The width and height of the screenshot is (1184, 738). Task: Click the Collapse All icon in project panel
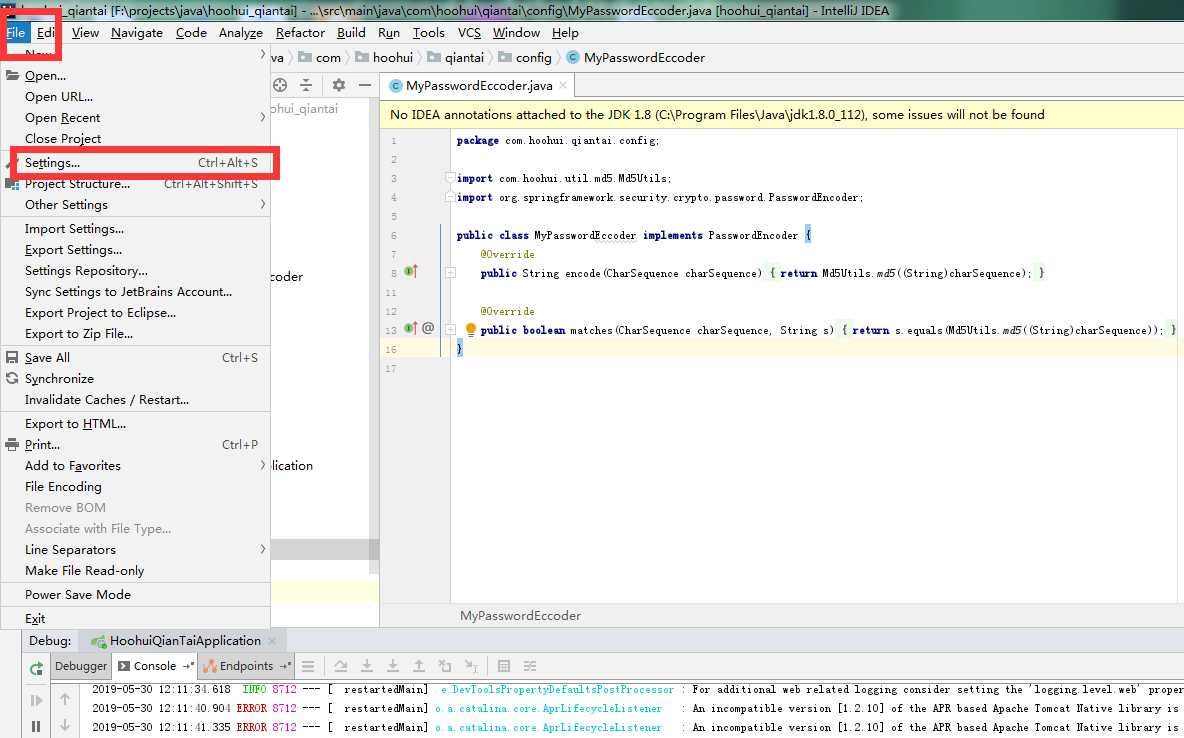point(306,86)
